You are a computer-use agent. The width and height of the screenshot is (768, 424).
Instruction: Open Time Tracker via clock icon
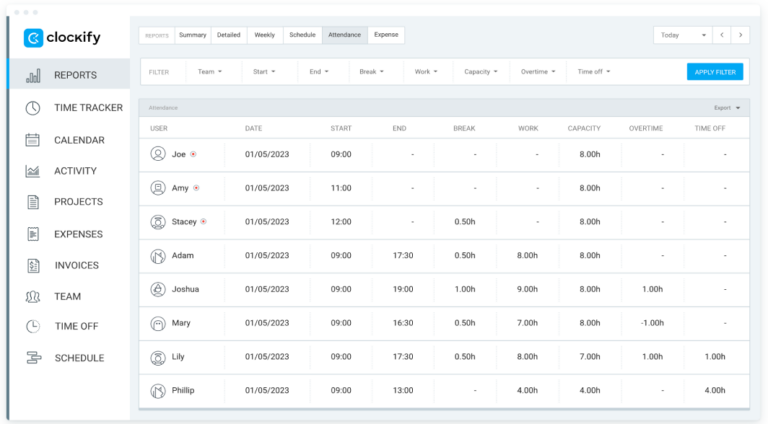[33, 107]
